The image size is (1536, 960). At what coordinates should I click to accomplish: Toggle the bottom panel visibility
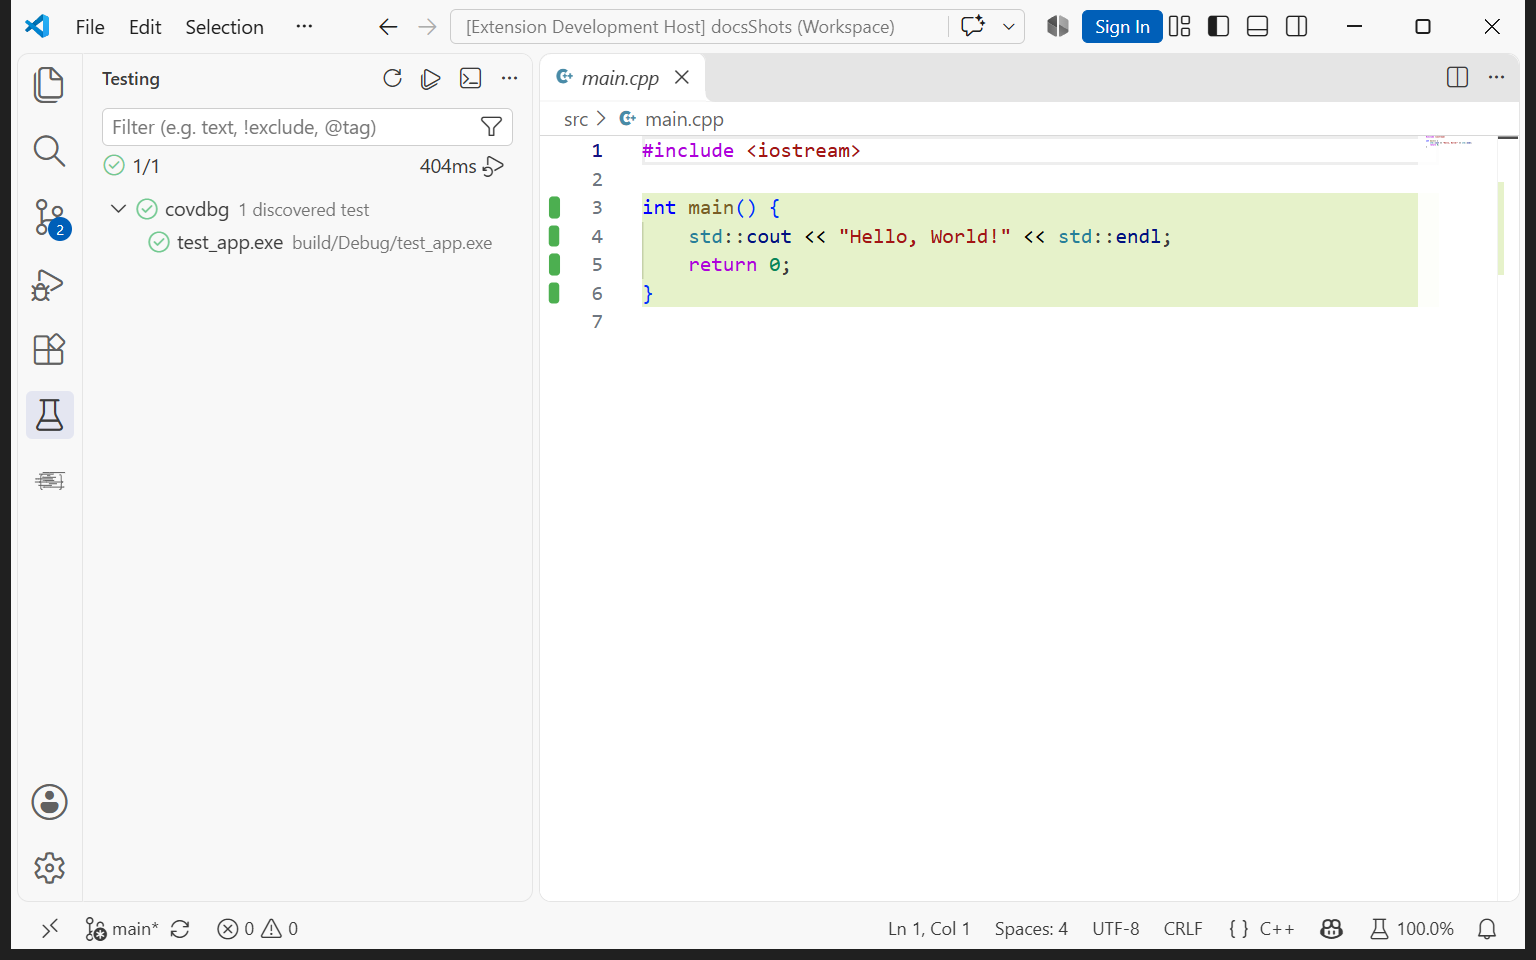(x=1257, y=27)
